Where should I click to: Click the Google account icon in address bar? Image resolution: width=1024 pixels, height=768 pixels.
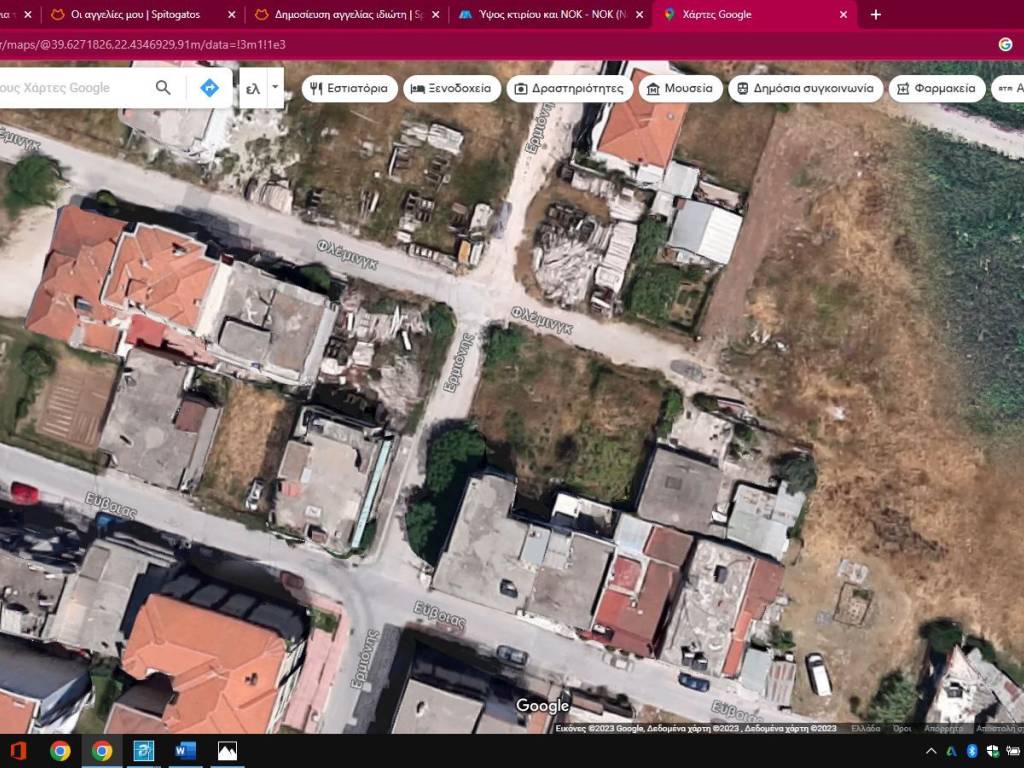pyautogui.click(x=1005, y=44)
